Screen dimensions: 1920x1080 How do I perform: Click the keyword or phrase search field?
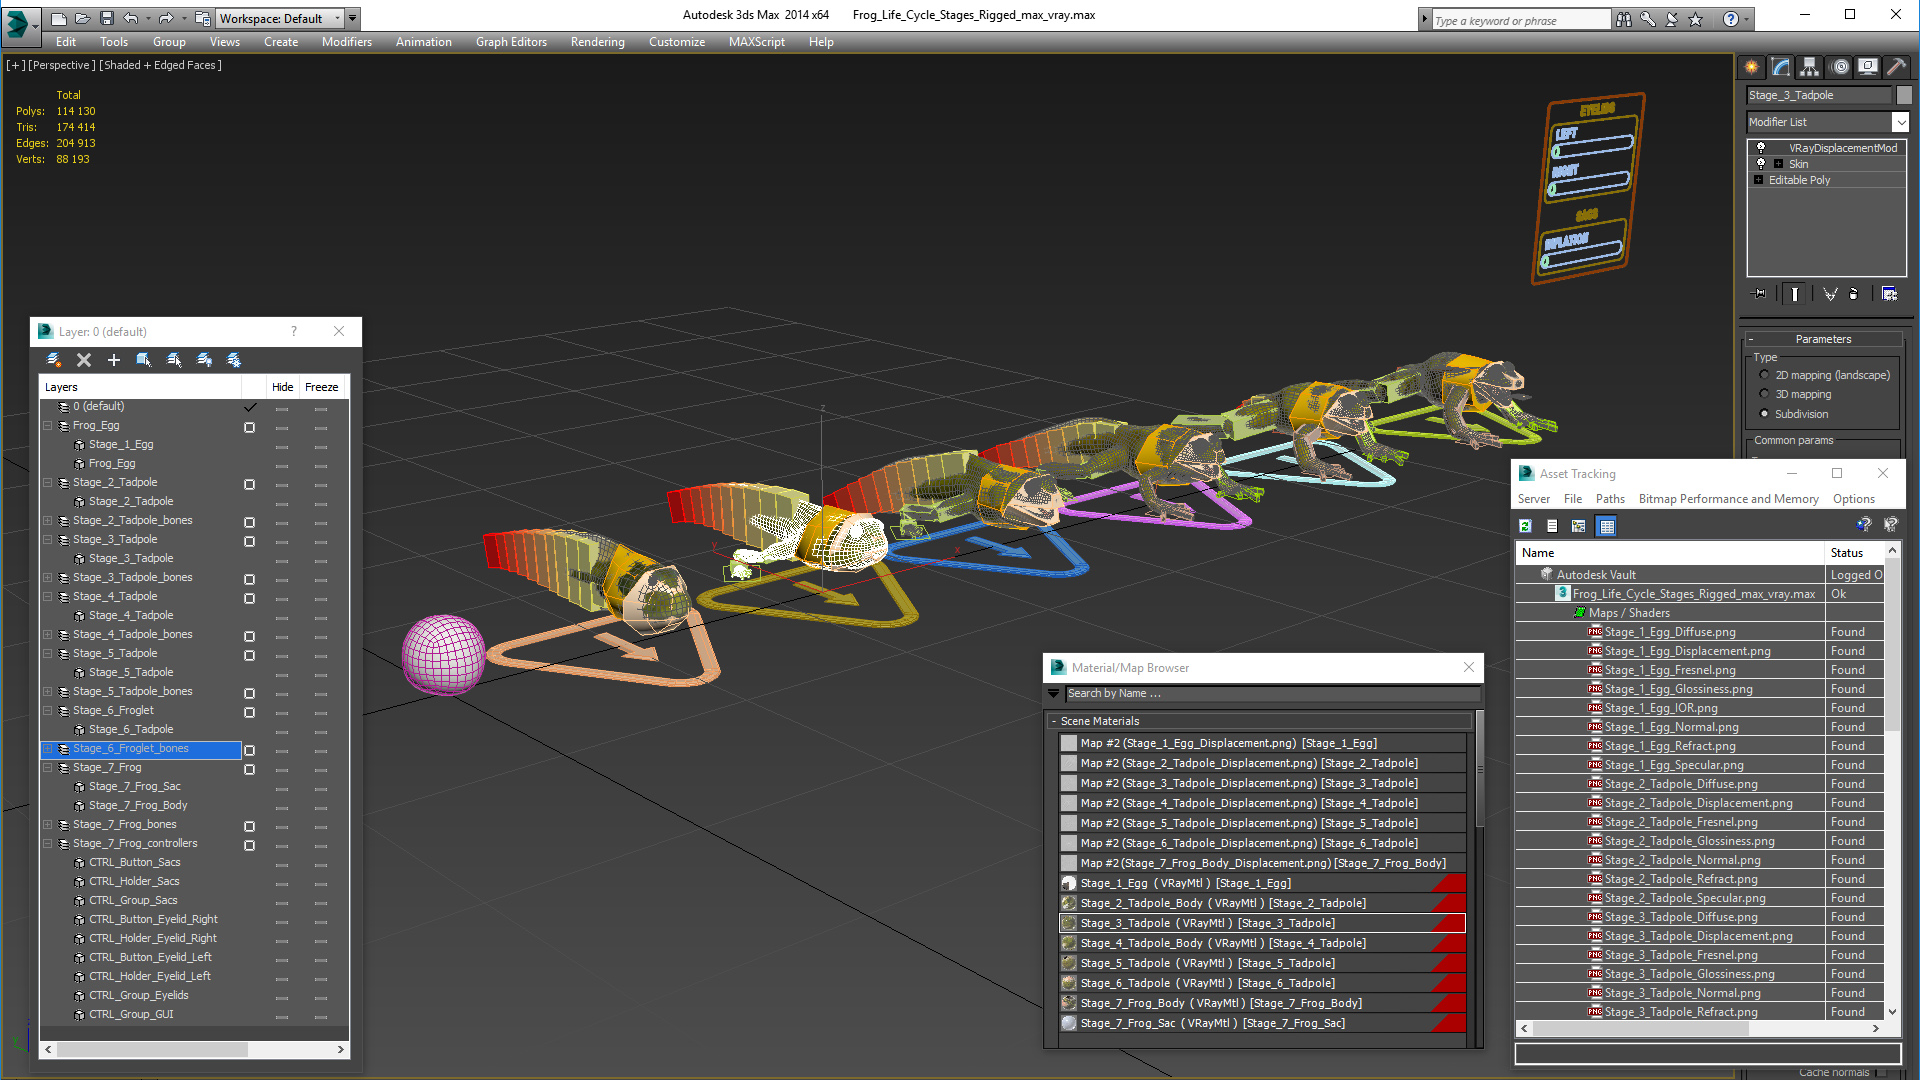click(1521, 20)
